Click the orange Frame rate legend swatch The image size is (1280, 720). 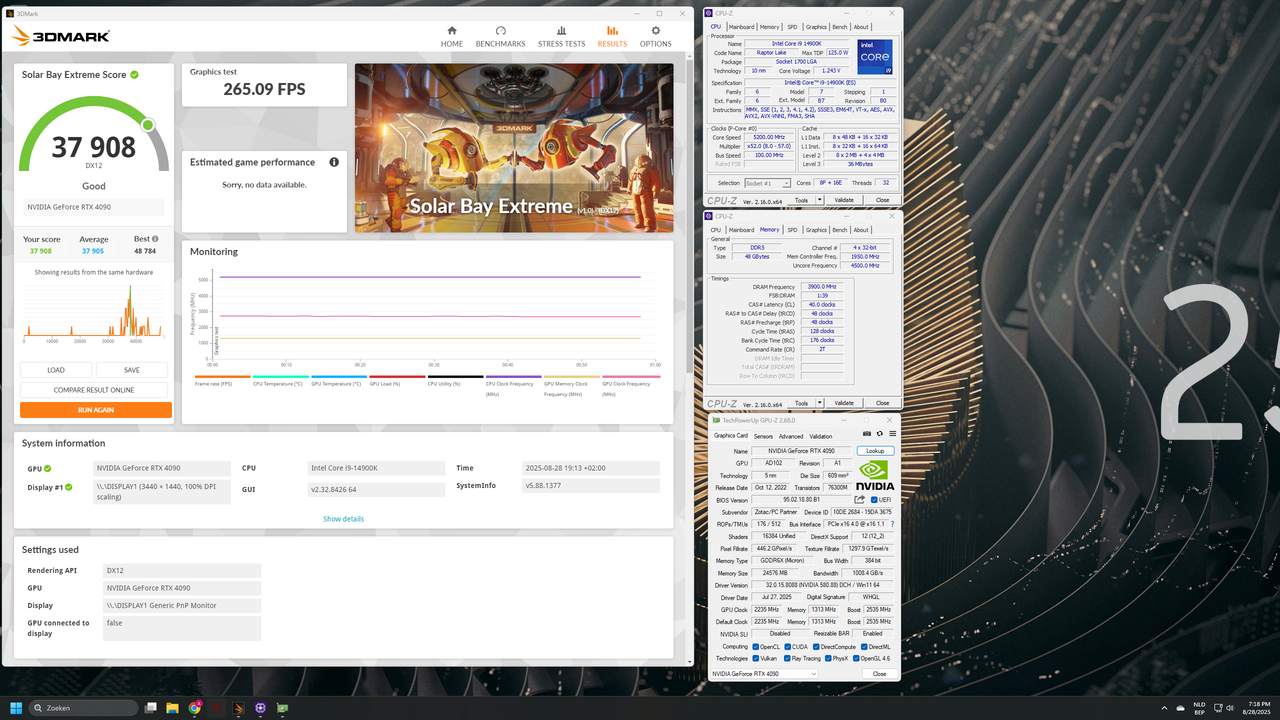tap(222, 377)
